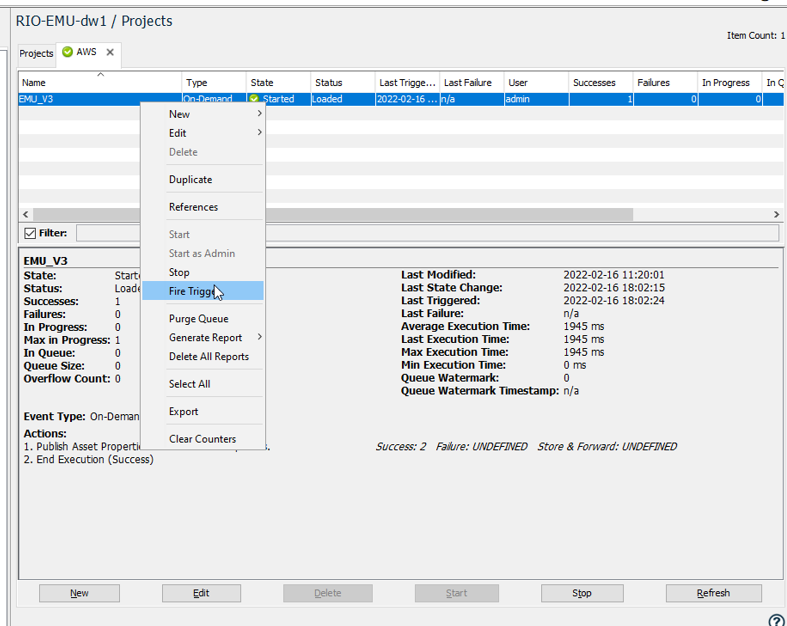Screen dimensions: 787x626
Task: Click the admin user cell
Action: (536, 99)
